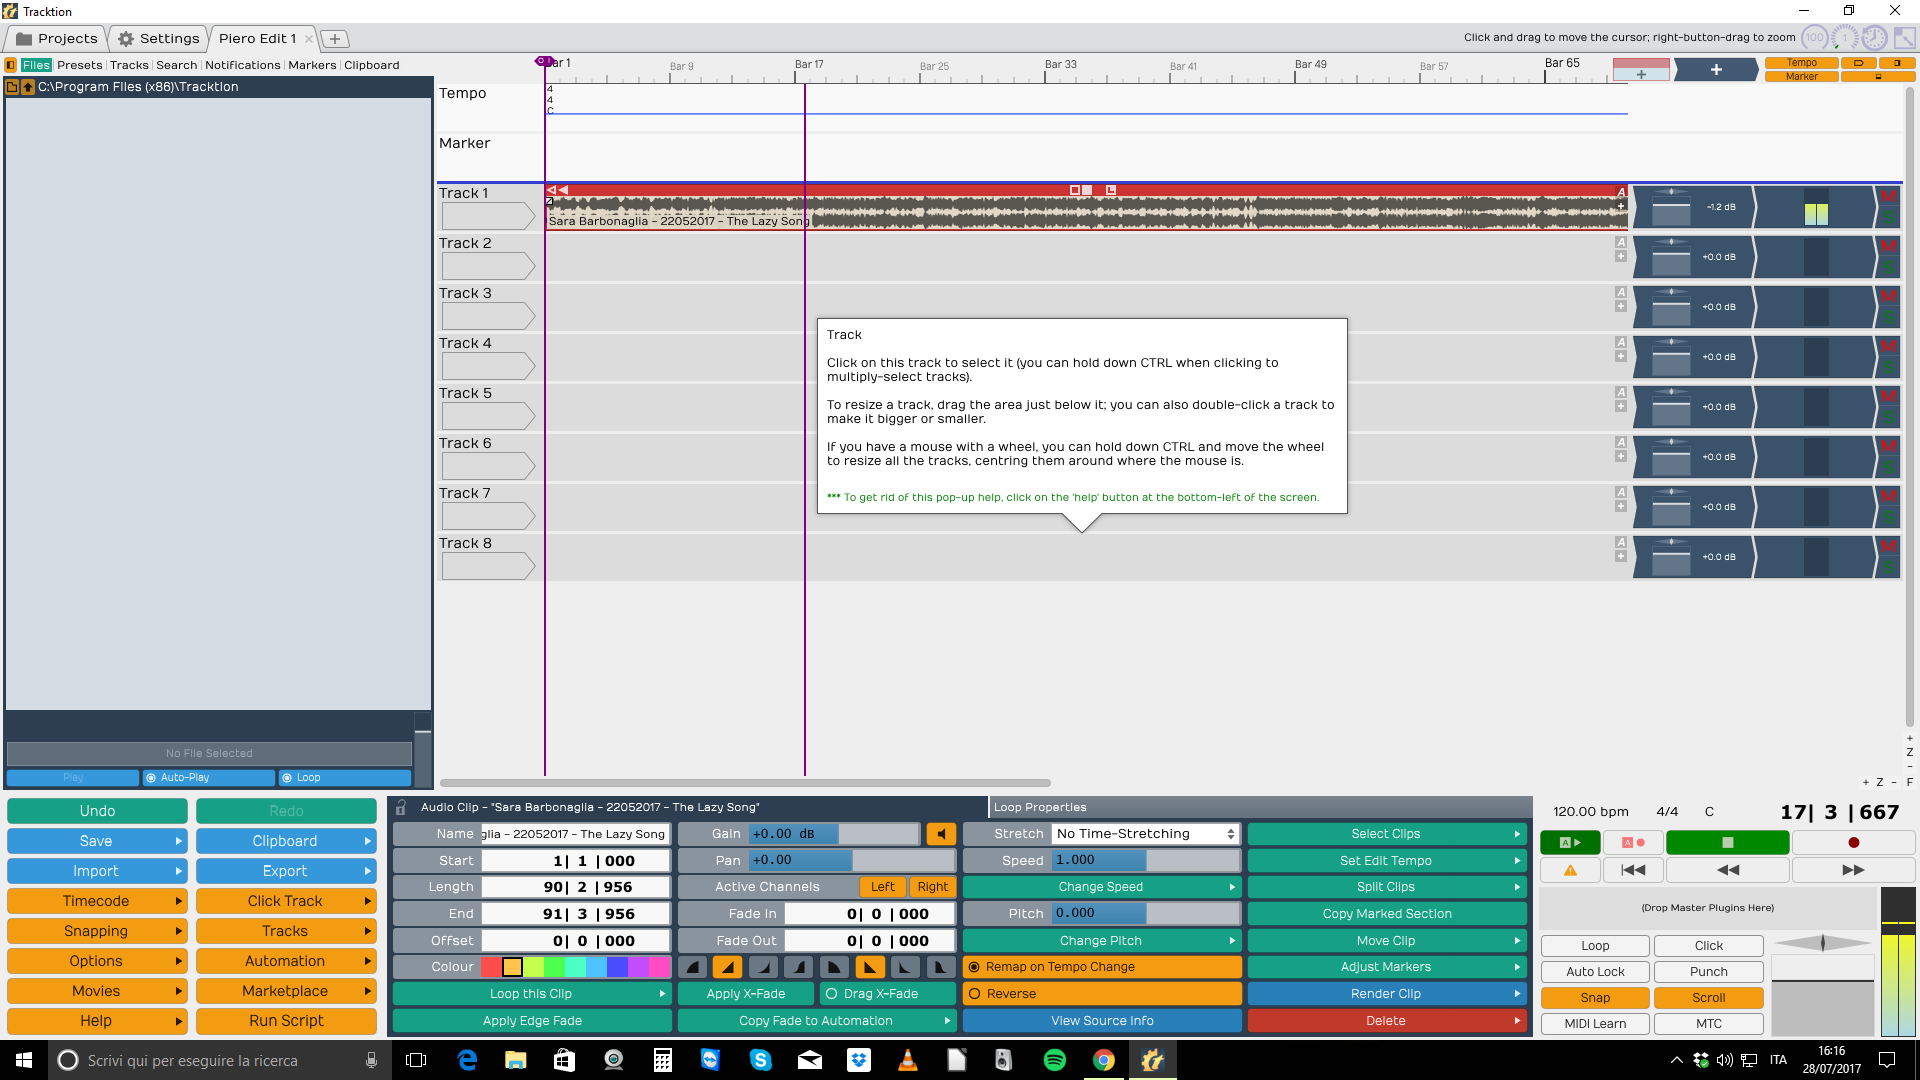Viewport: 1920px width, 1080px height.
Task: Select the third fade-in curve shape icon
Action: pyautogui.click(x=764, y=967)
